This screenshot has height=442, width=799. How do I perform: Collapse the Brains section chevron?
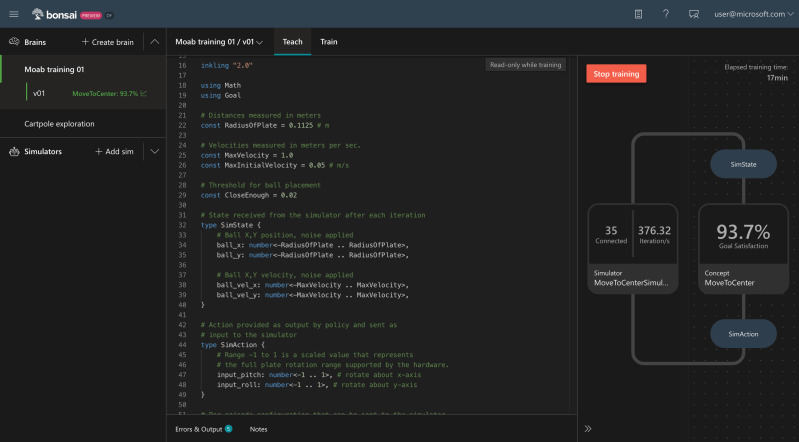coord(154,42)
